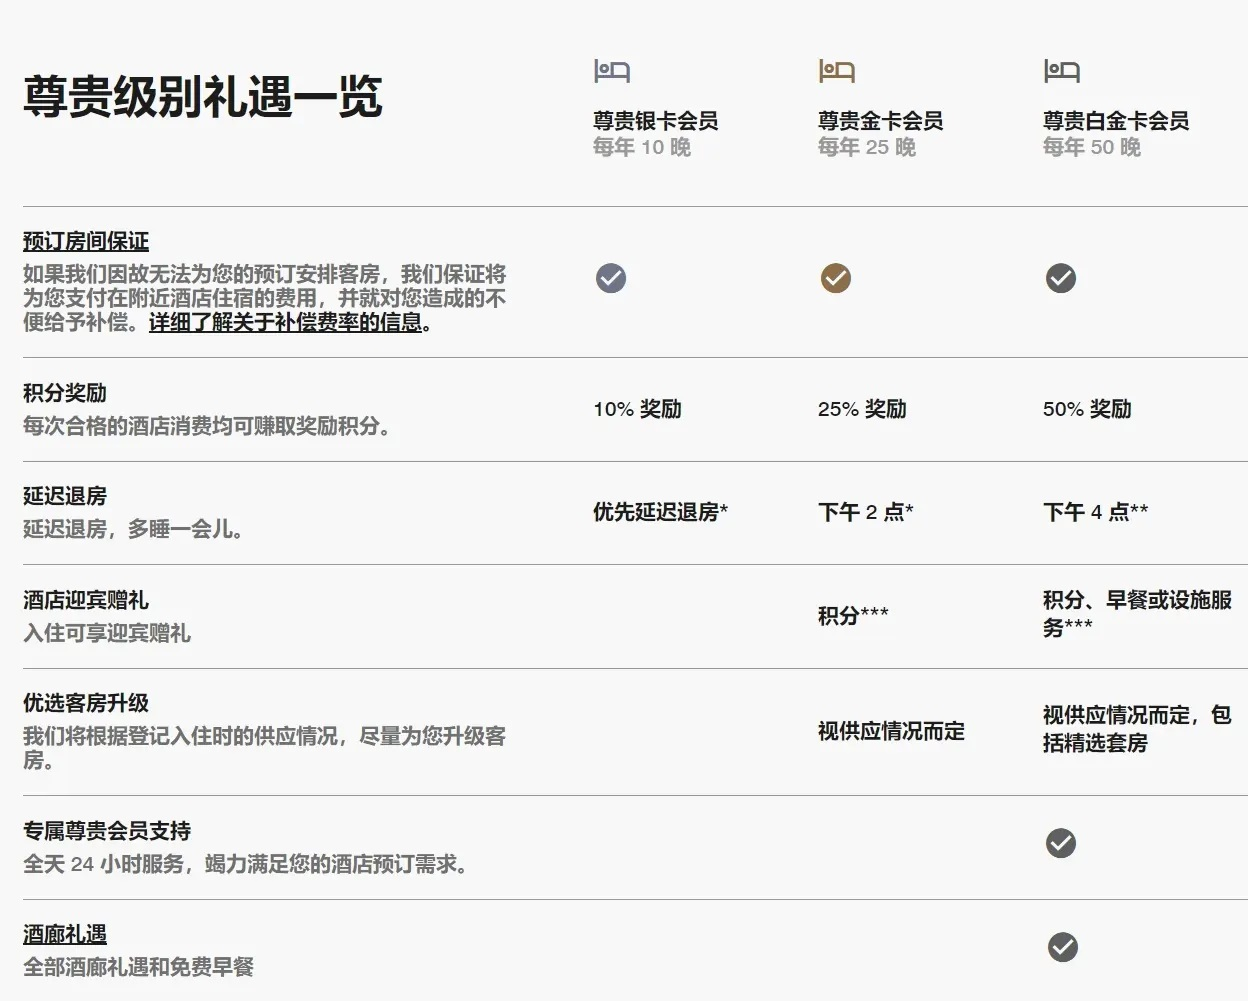The image size is (1248, 1001).
Task: Click the 尊贵级别礼遇一览 page title
Action: 203,97
